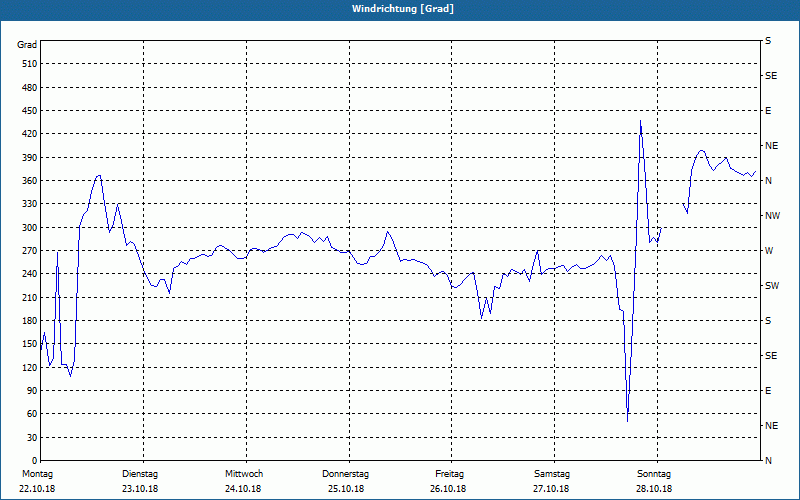The image size is (800, 500).
Task: Click the chart title "Windrichtung [Grad]"
Action: pos(403,9)
